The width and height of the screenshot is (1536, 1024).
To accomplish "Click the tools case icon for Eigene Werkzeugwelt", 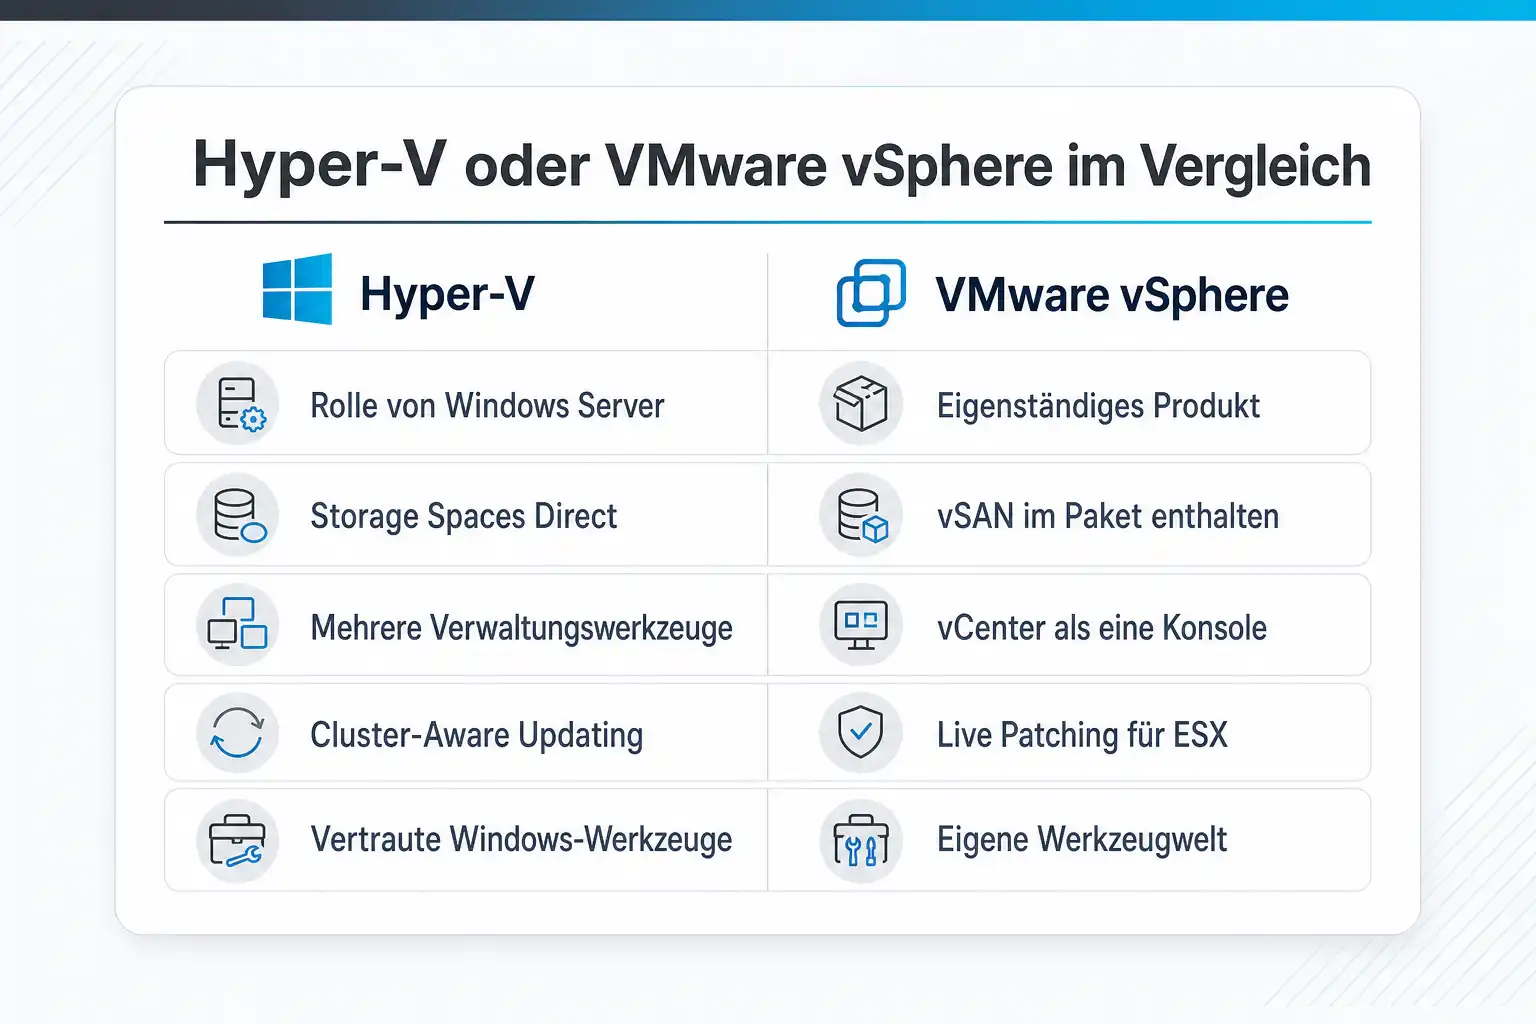I will coord(861,840).
